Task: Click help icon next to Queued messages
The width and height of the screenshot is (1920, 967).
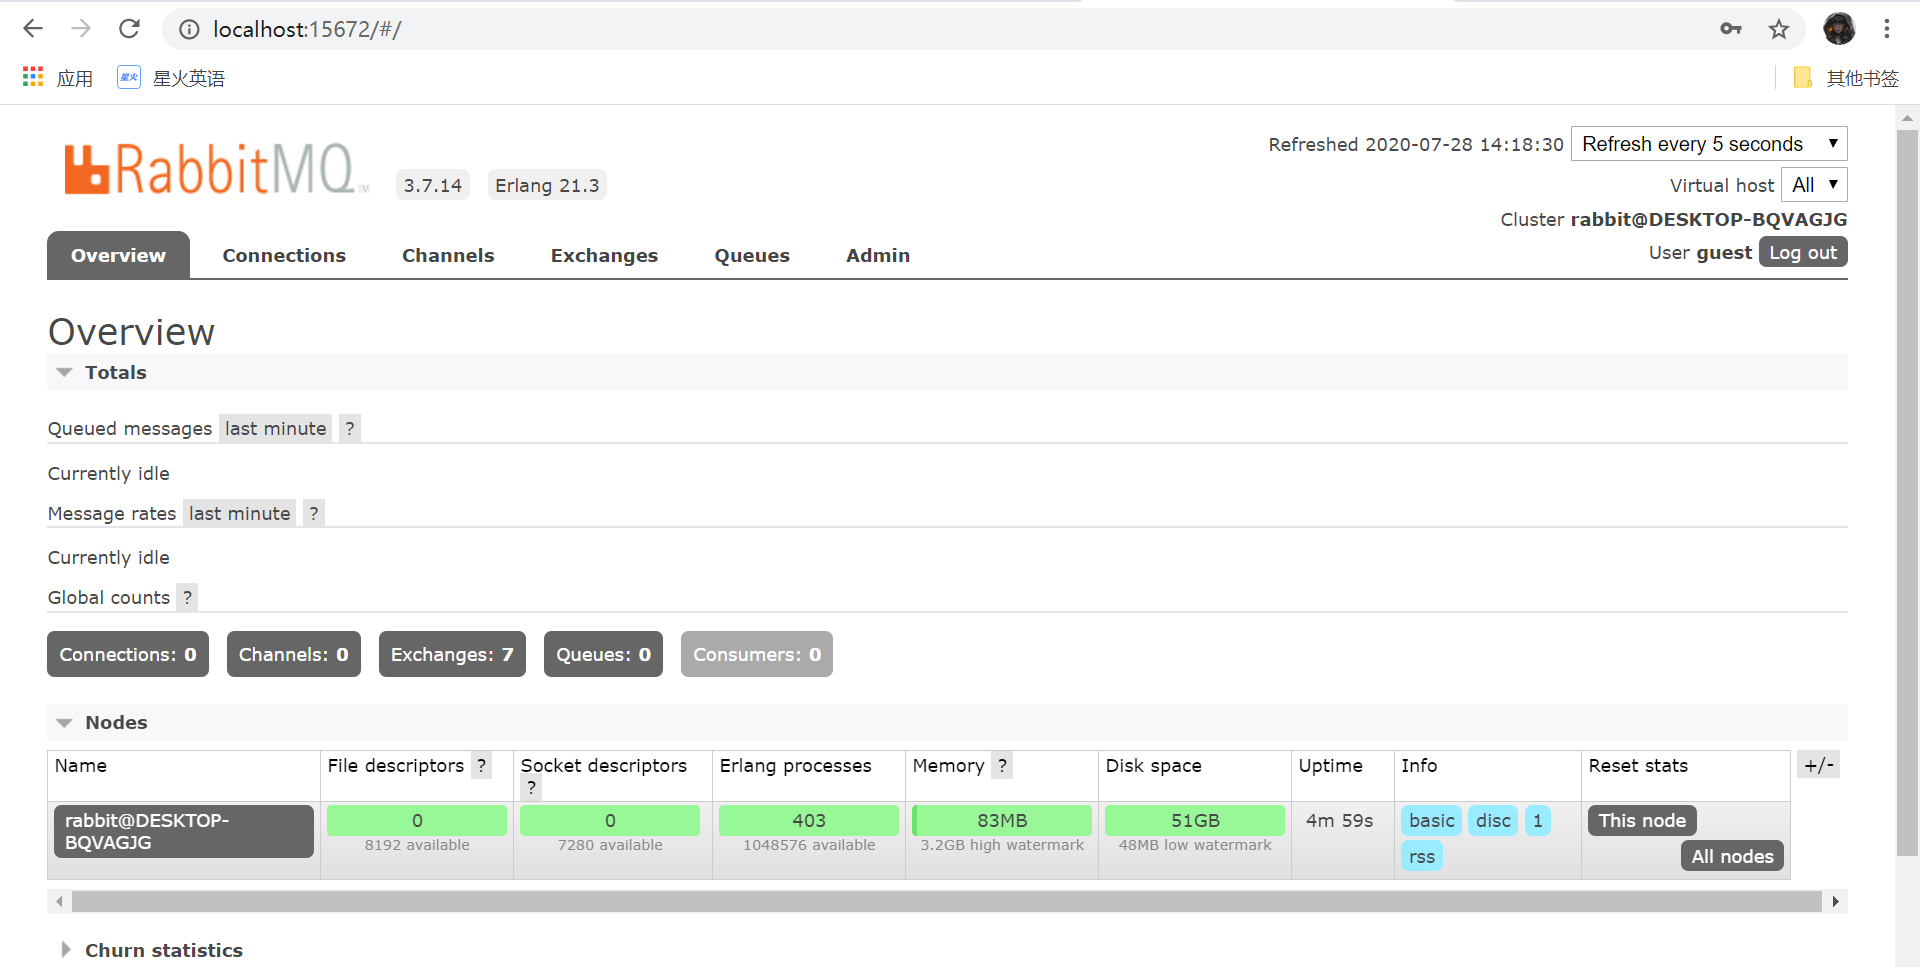Action: click(x=349, y=429)
